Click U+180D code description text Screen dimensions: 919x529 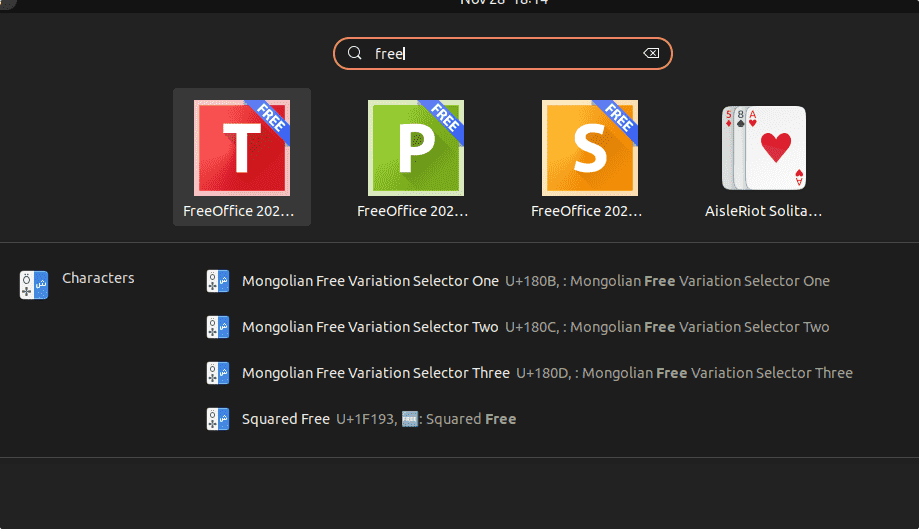pyautogui.click(x=685, y=373)
